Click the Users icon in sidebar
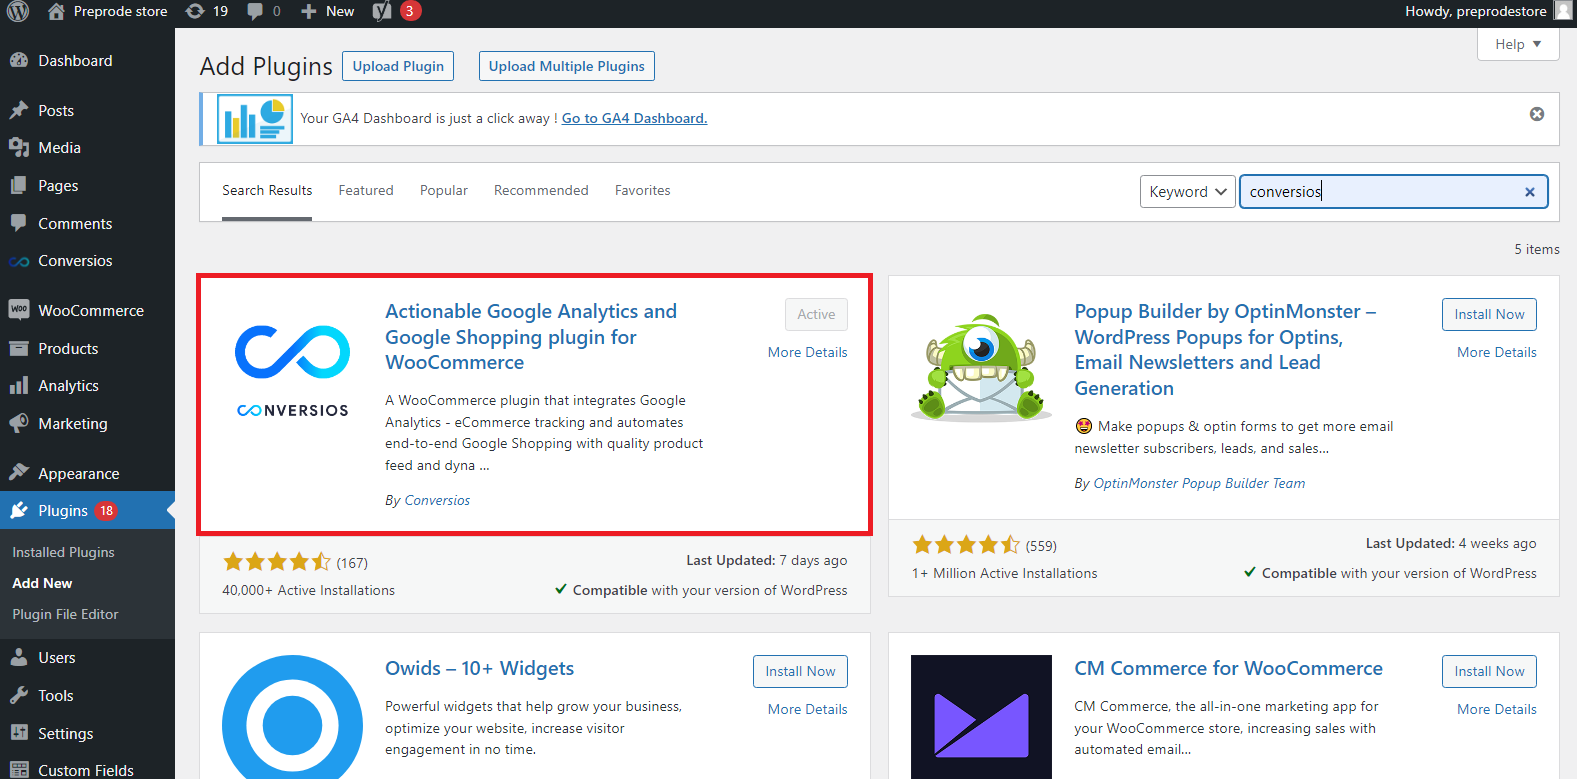The height and width of the screenshot is (779, 1577). click(19, 657)
